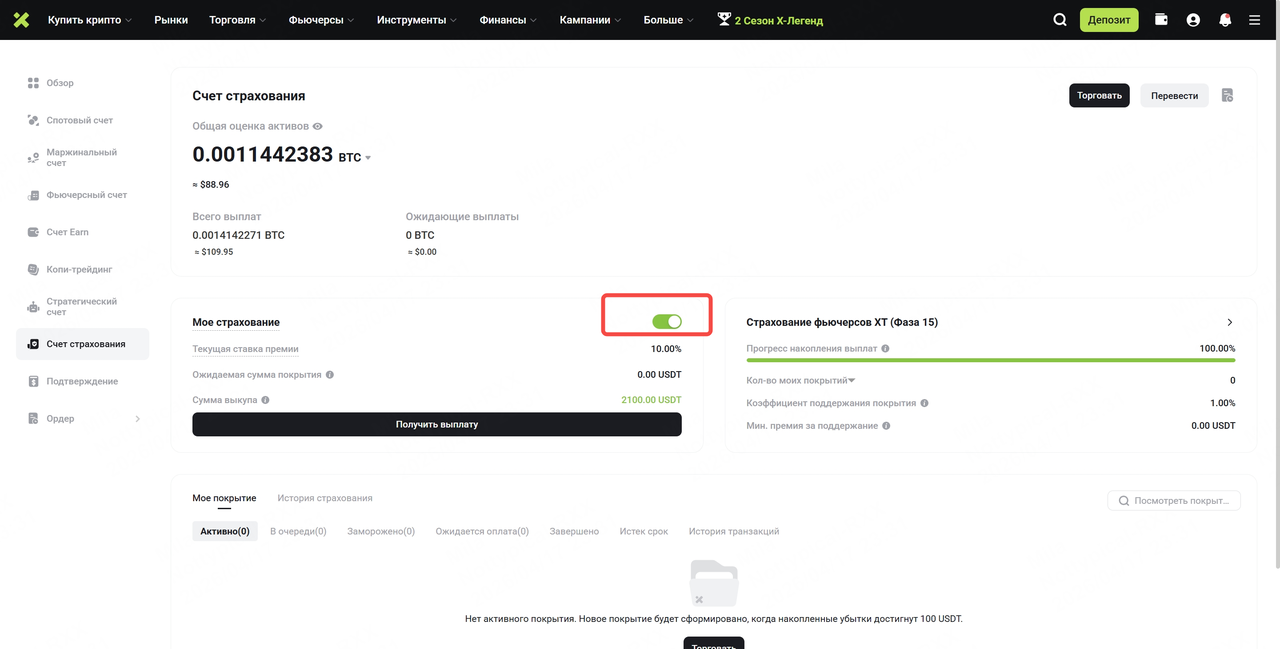The height and width of the screenshot is (649, 1280).
Task: Click the Перевести button
Action: point(1174,96)
